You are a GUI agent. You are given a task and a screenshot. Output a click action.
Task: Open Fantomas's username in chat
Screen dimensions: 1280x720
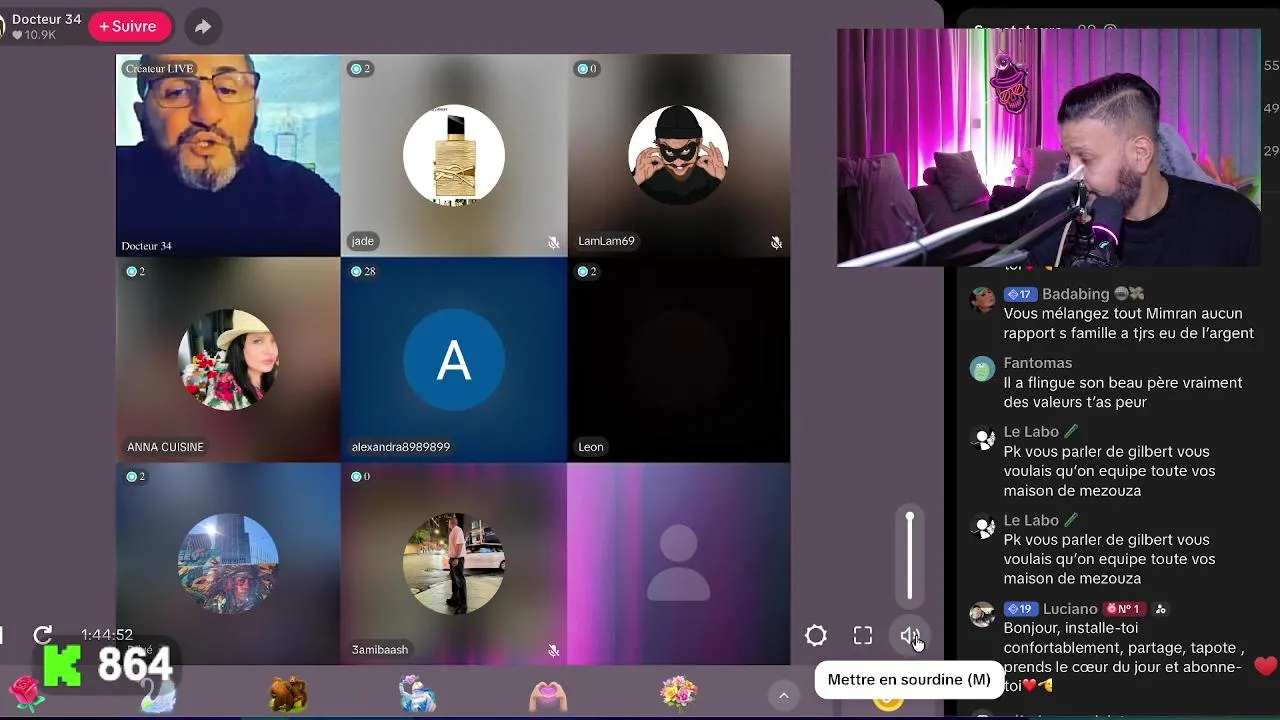click(x=1038, y=363)
